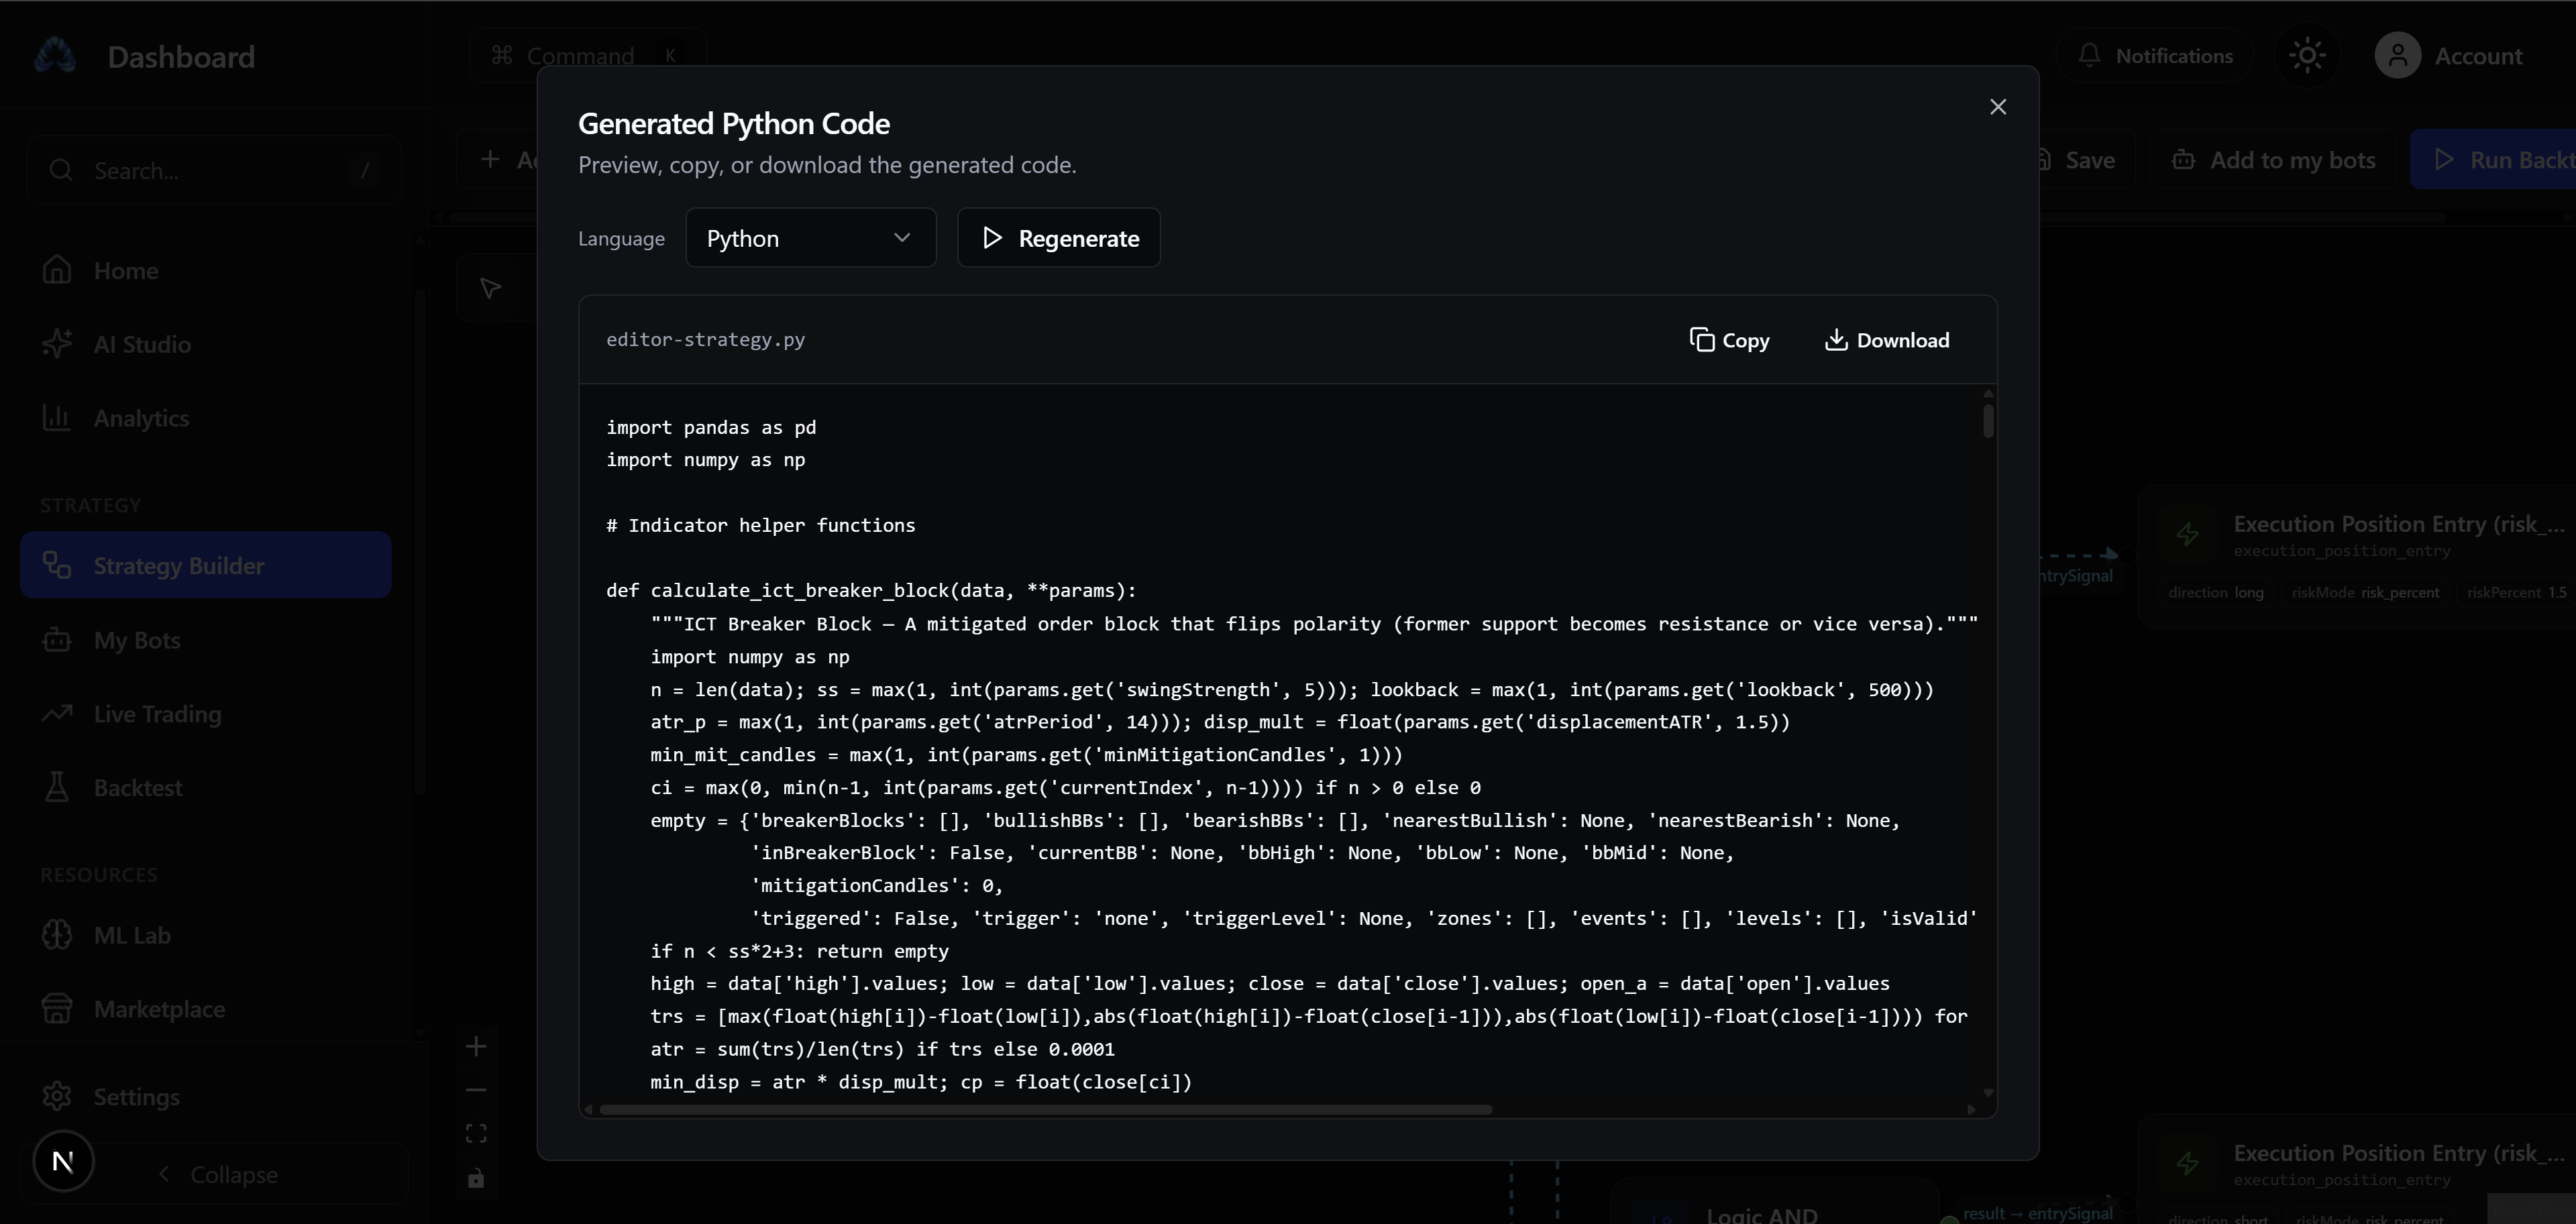This screenshot has height=1224, width=2576.
Task: Select the cursor pointer tool on canvas
Action: pyautogui.click(x=490, y=288)
